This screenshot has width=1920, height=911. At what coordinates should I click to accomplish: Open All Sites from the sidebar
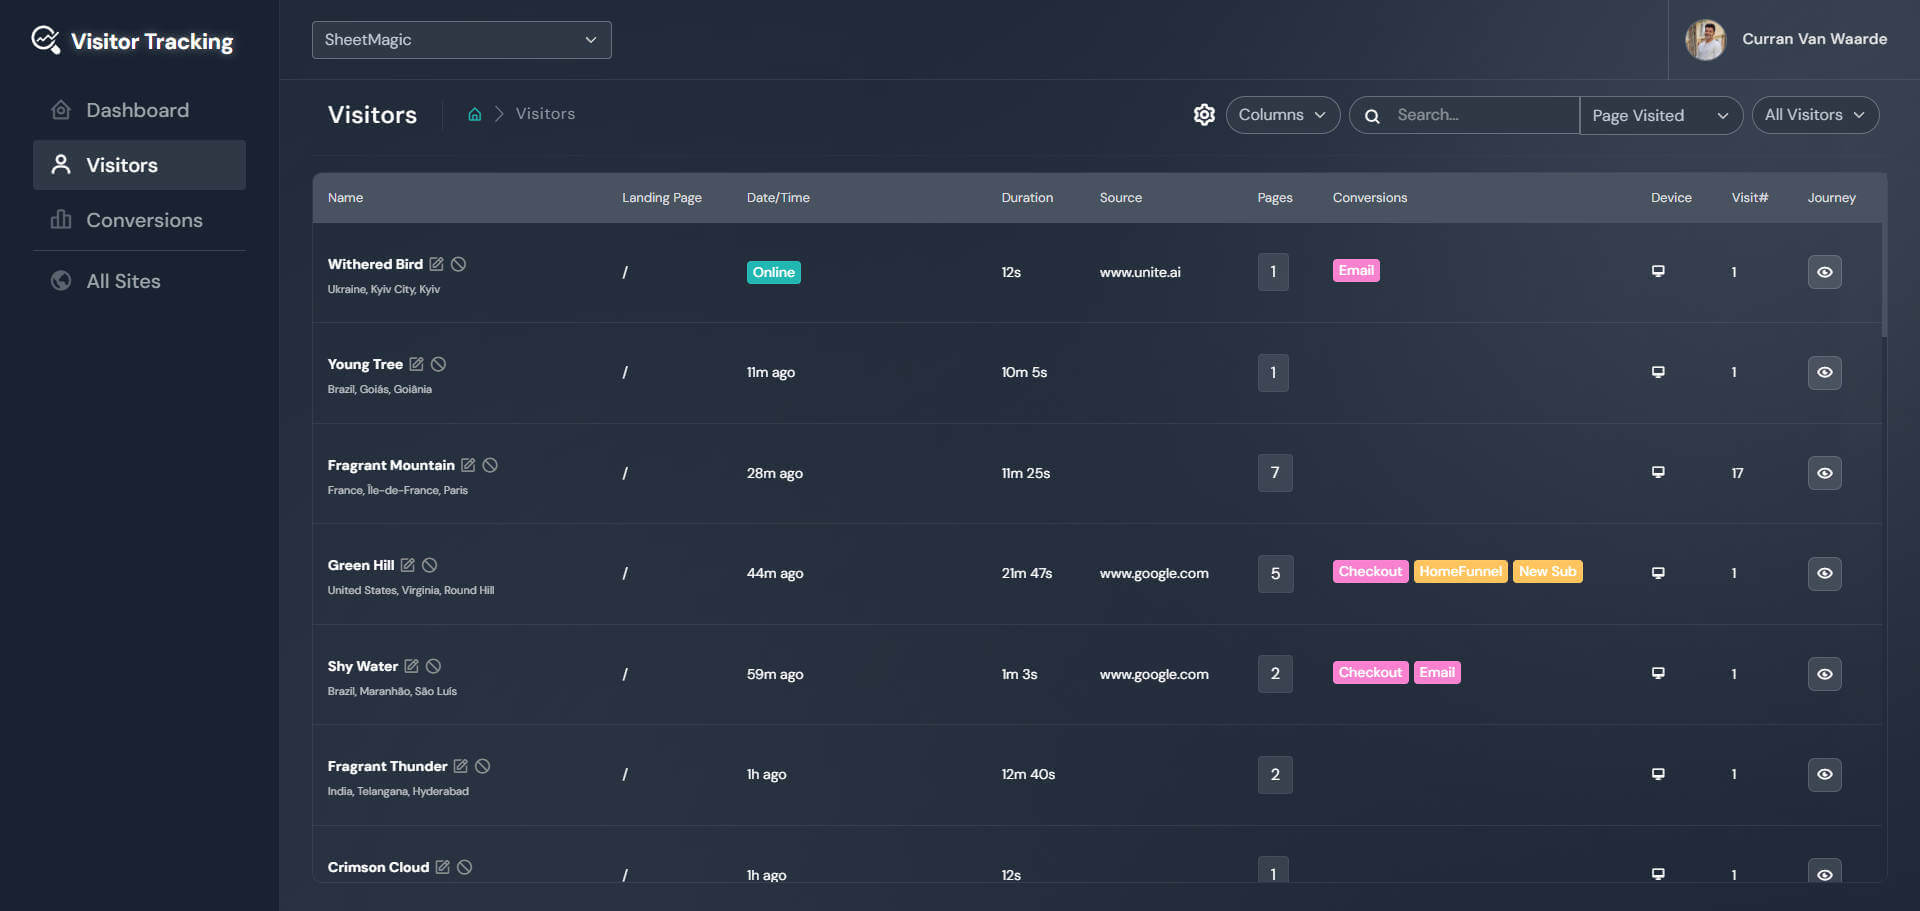click(x=123, y=281)
